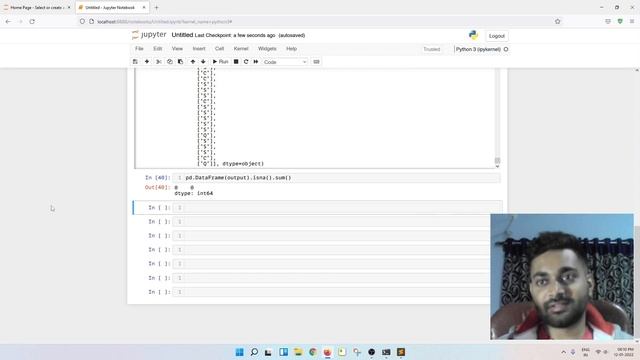Select cell containing pd.DataFrame(output).isna().sum()

pos(337,178)
